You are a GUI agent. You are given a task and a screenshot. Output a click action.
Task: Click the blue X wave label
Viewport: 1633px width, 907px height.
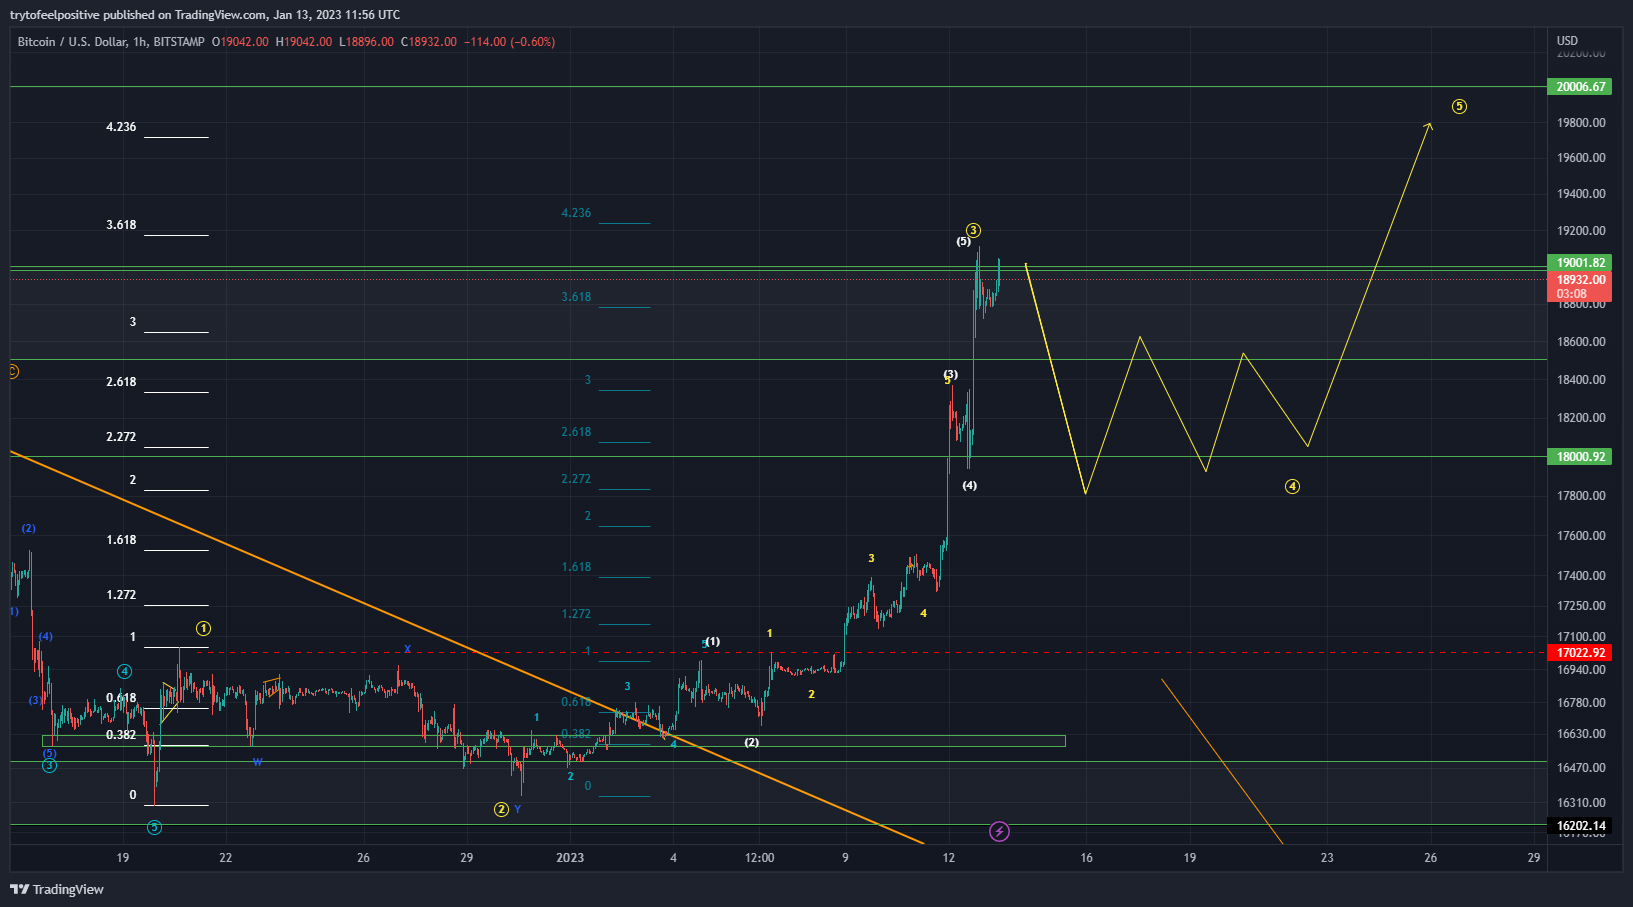(407, 649)
